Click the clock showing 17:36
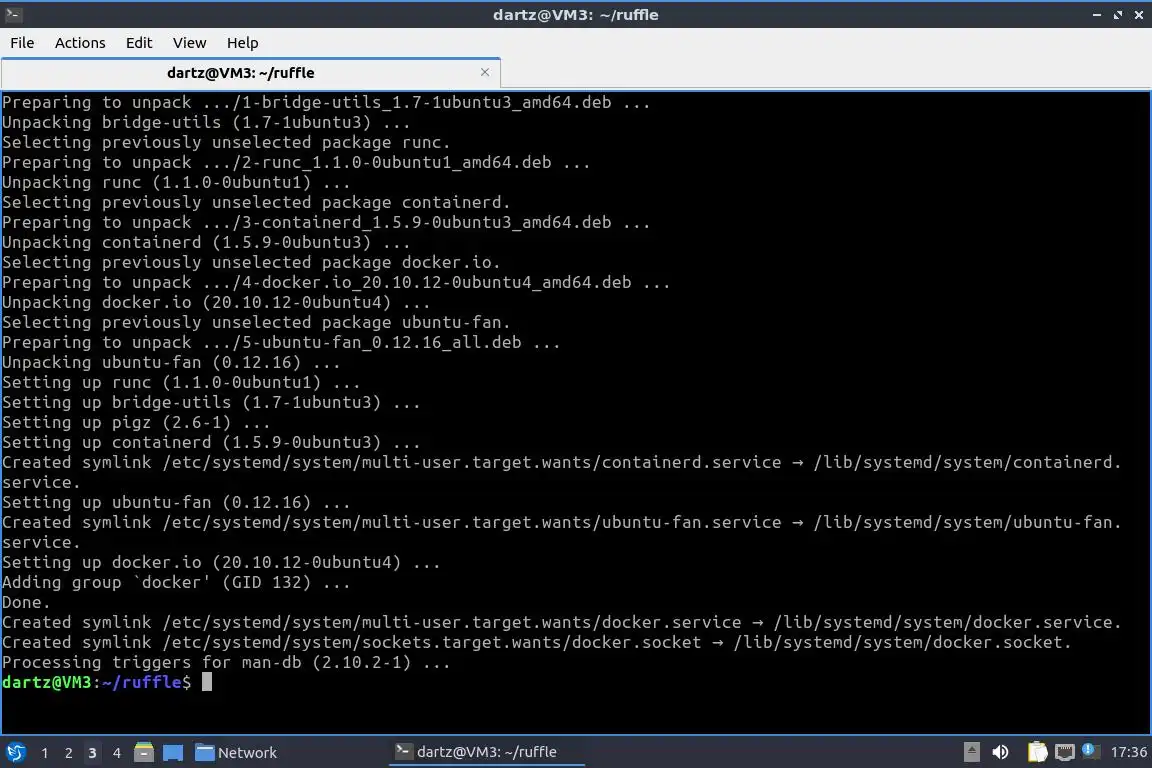1152x768 pixels. (x=1128, y=752)
